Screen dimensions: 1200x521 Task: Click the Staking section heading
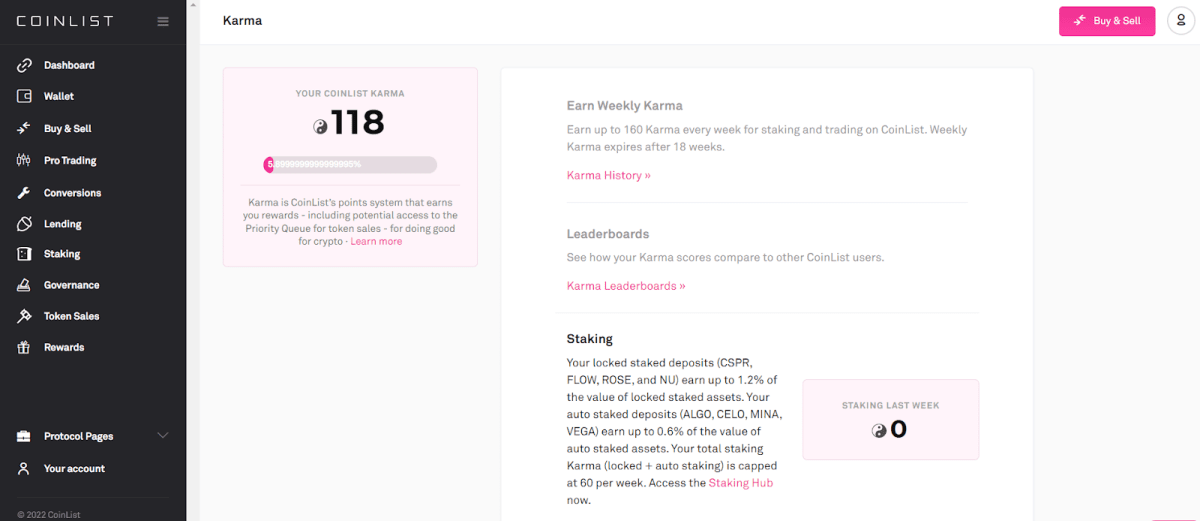(590, 339)
